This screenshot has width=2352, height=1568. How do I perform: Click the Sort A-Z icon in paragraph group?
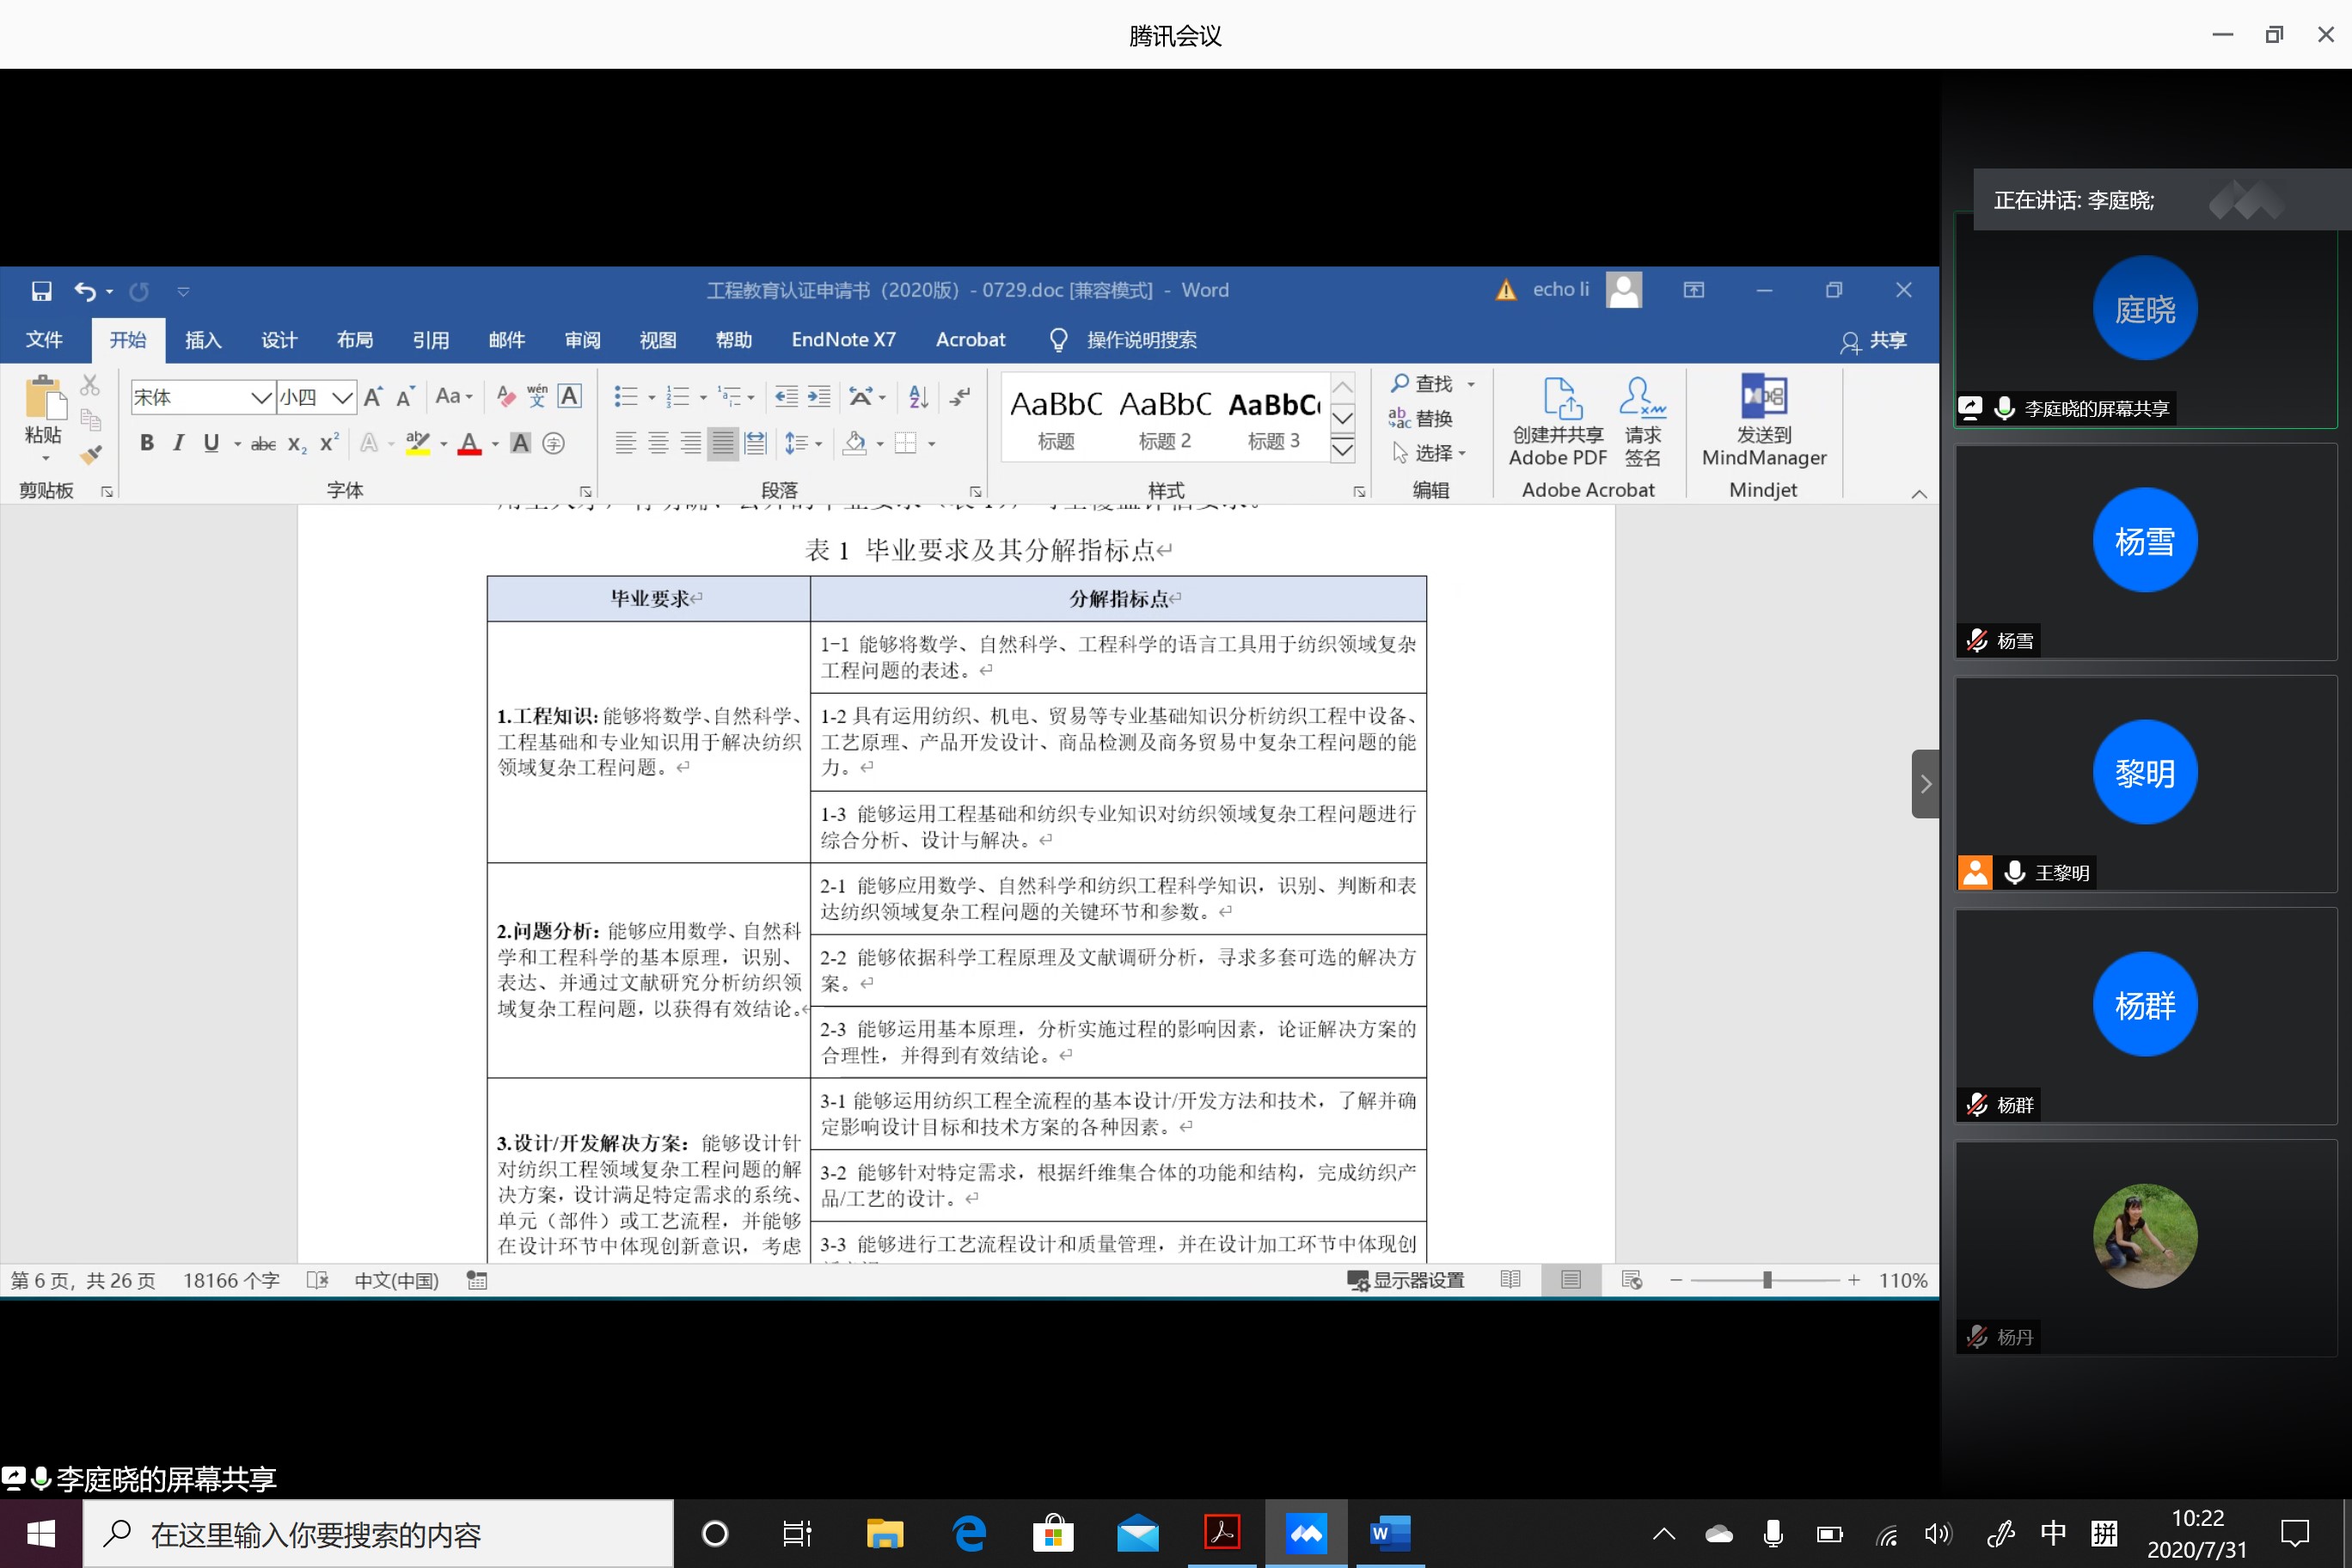918,397
